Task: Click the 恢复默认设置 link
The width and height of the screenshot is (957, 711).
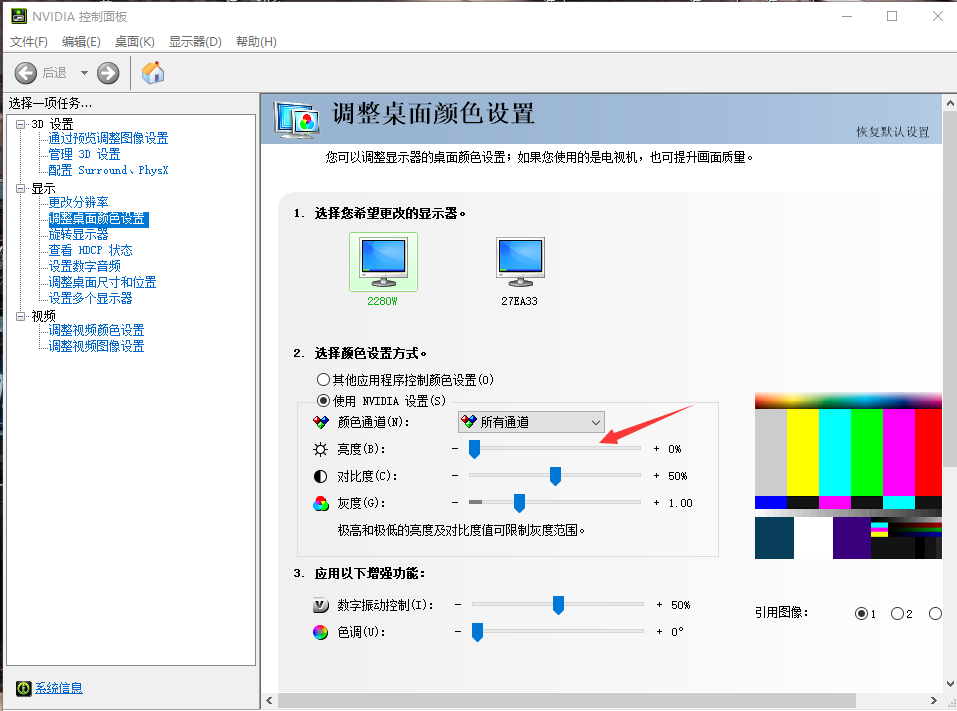Action: point(892,132)
